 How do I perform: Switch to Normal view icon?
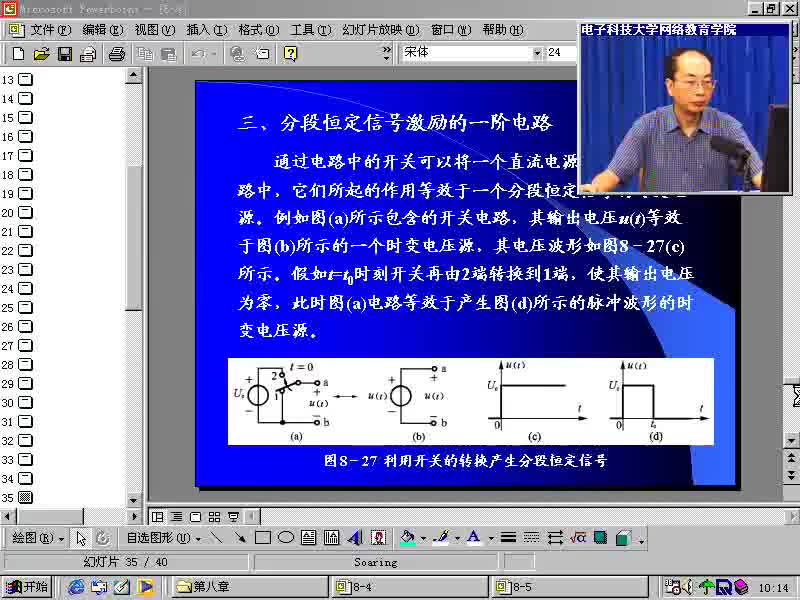click(158, 517)
